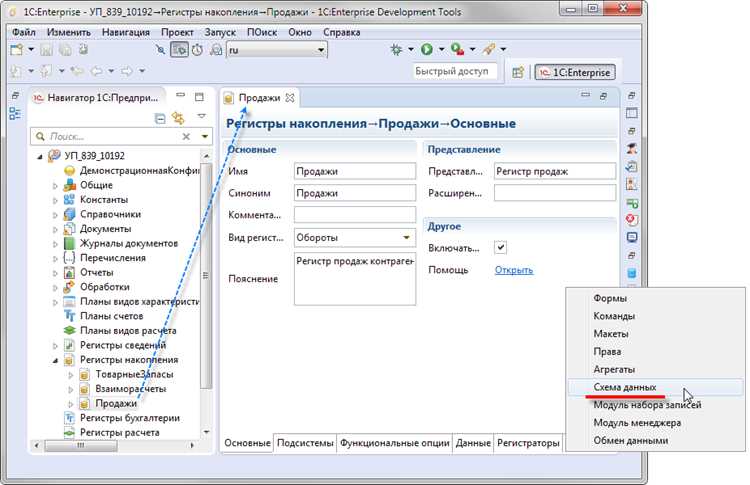
Task: Switch to the Функциональные опции tab
Action: (395, 443)
